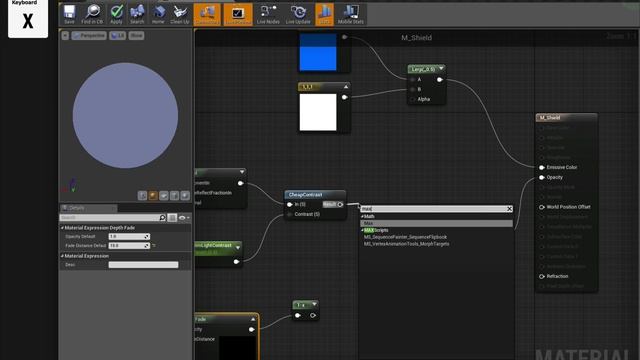
Task: Click the Desc text field
Action: pyautogui.click(x=143, y=265)
